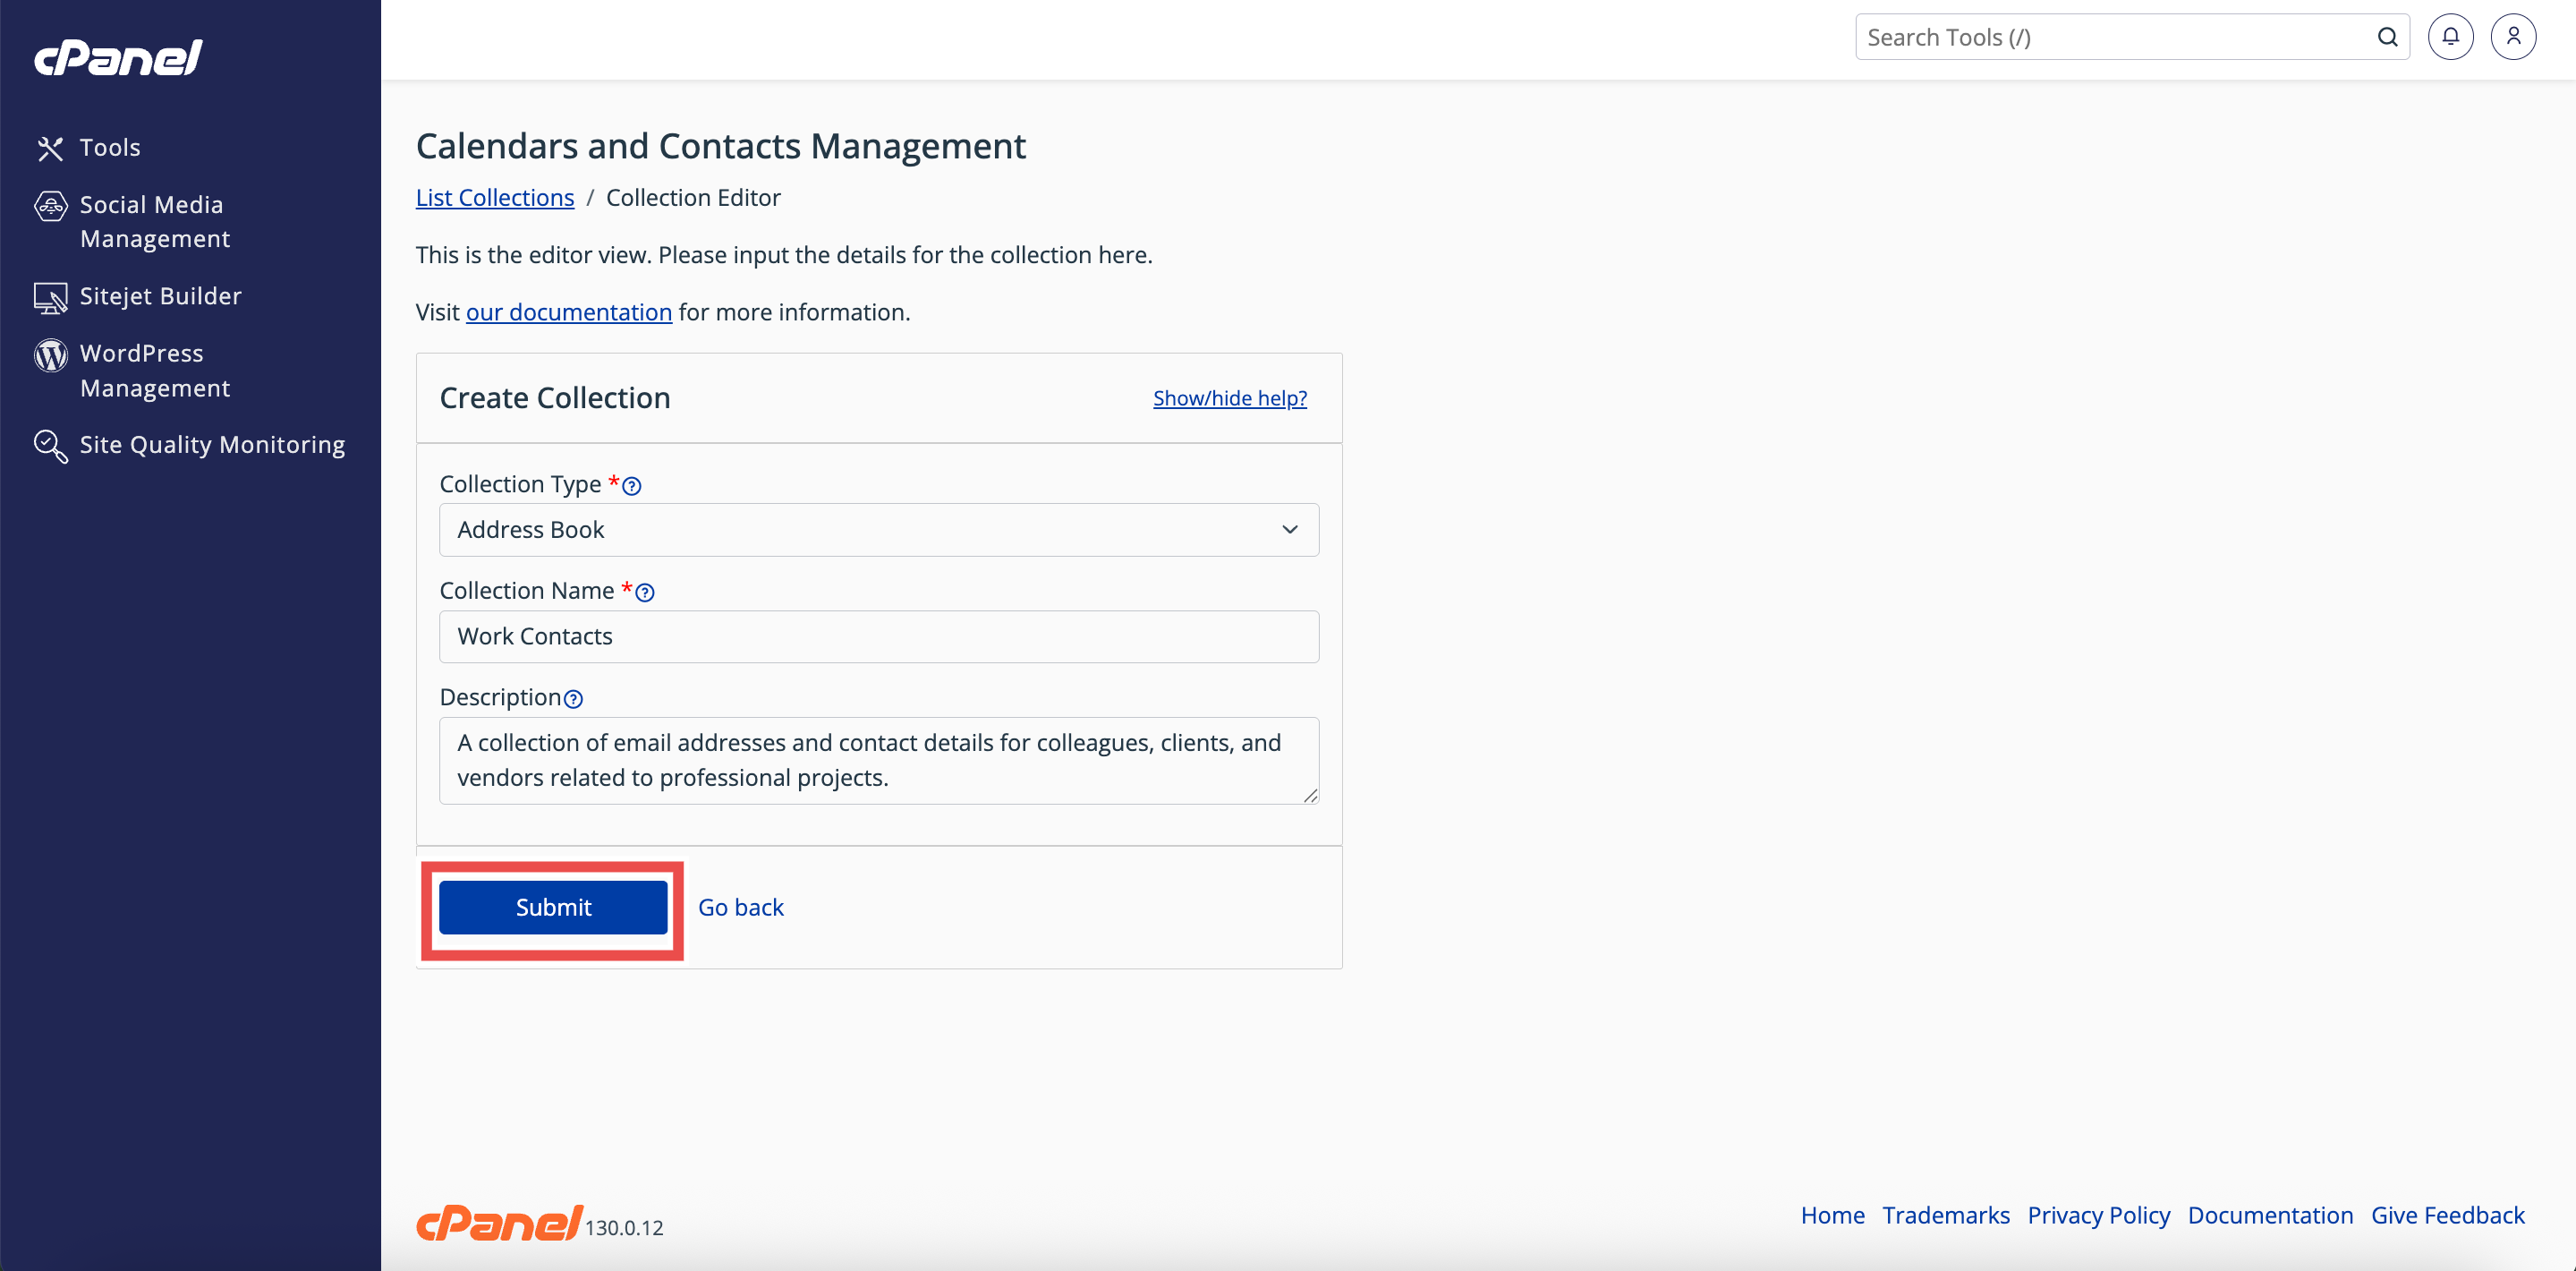Open Social Media Management menu item
Viewport: 2576px width, 1271px height.
[154, 221]
